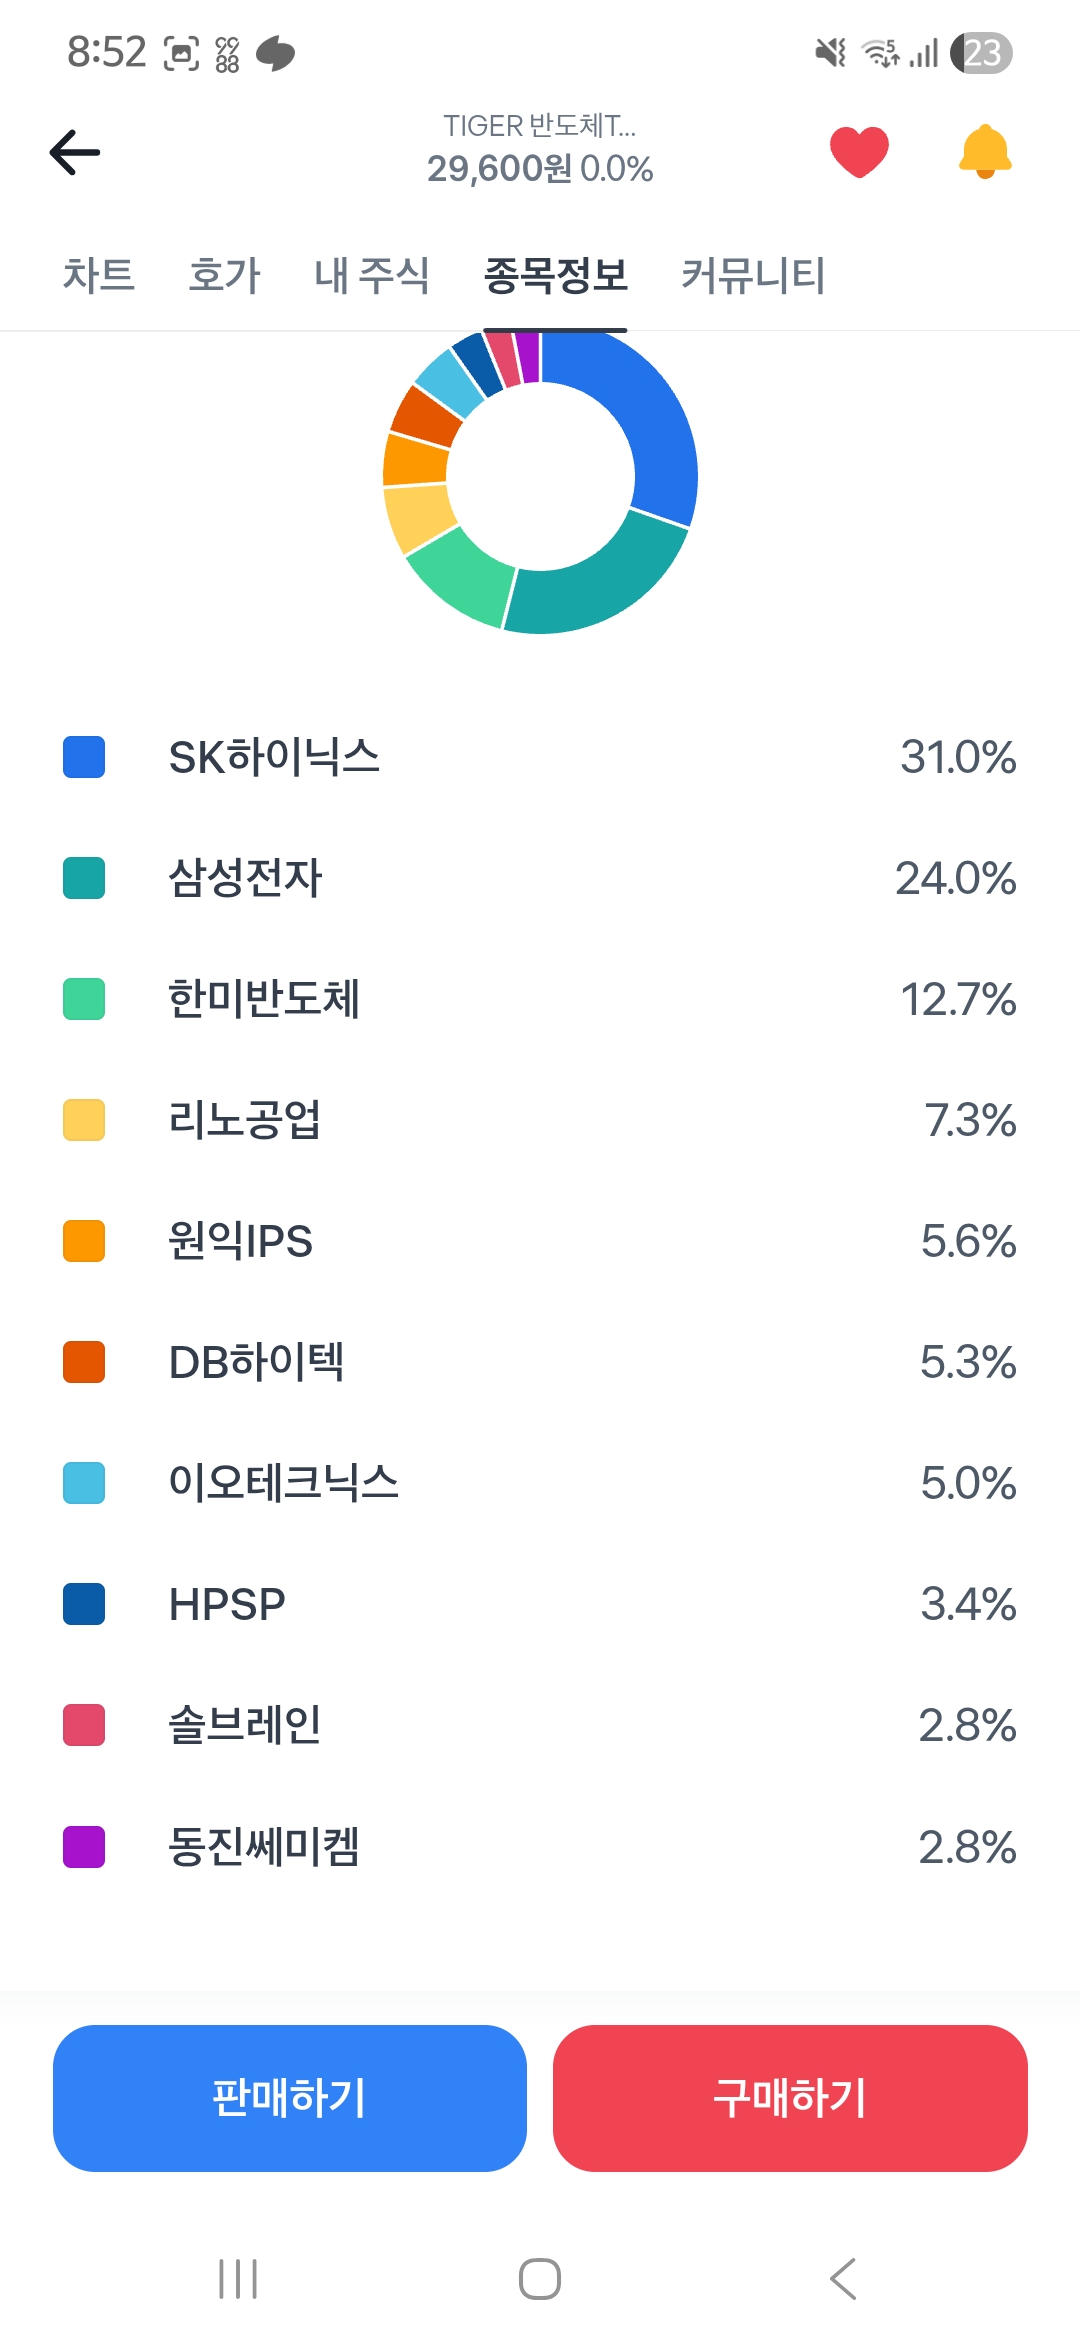Switch to the 호가 tab

[x=224, y=275]
